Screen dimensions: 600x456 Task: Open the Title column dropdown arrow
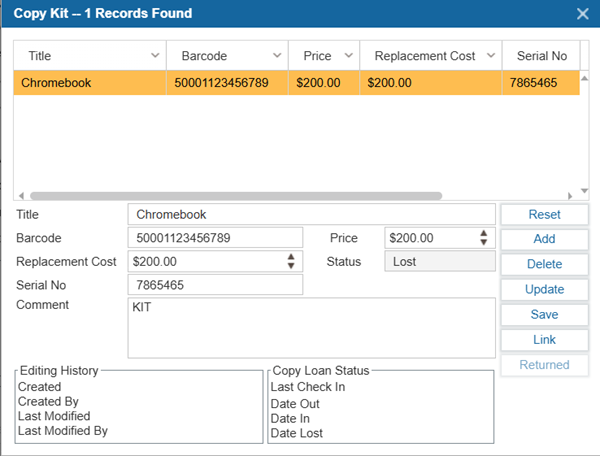155,56
